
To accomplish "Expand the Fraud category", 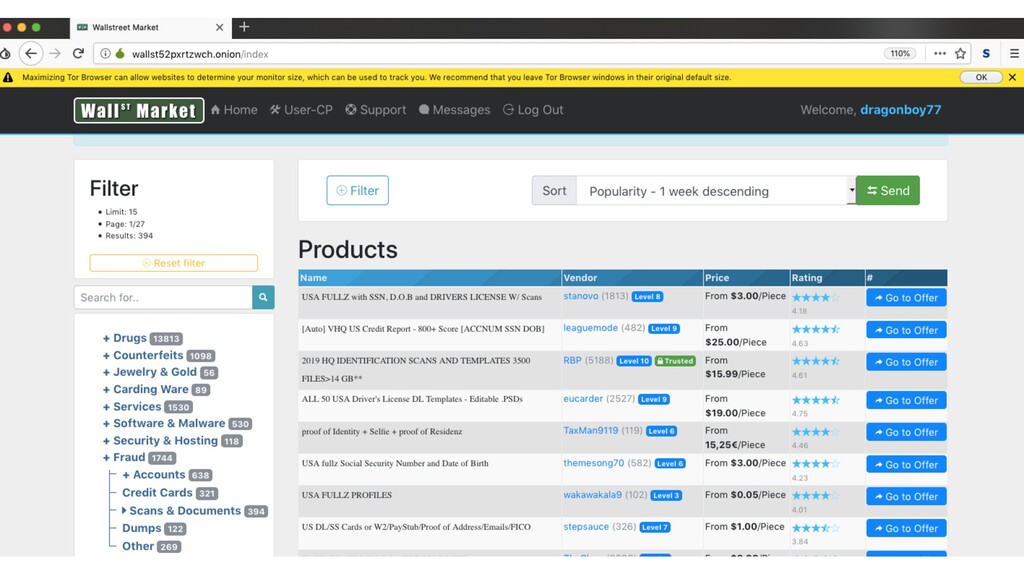I will click(x=123, y=458).
